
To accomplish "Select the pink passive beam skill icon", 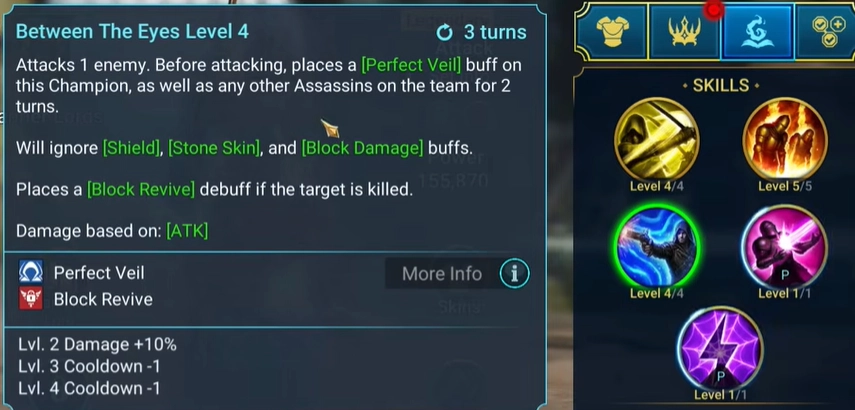I will click(x=785, y=247).
